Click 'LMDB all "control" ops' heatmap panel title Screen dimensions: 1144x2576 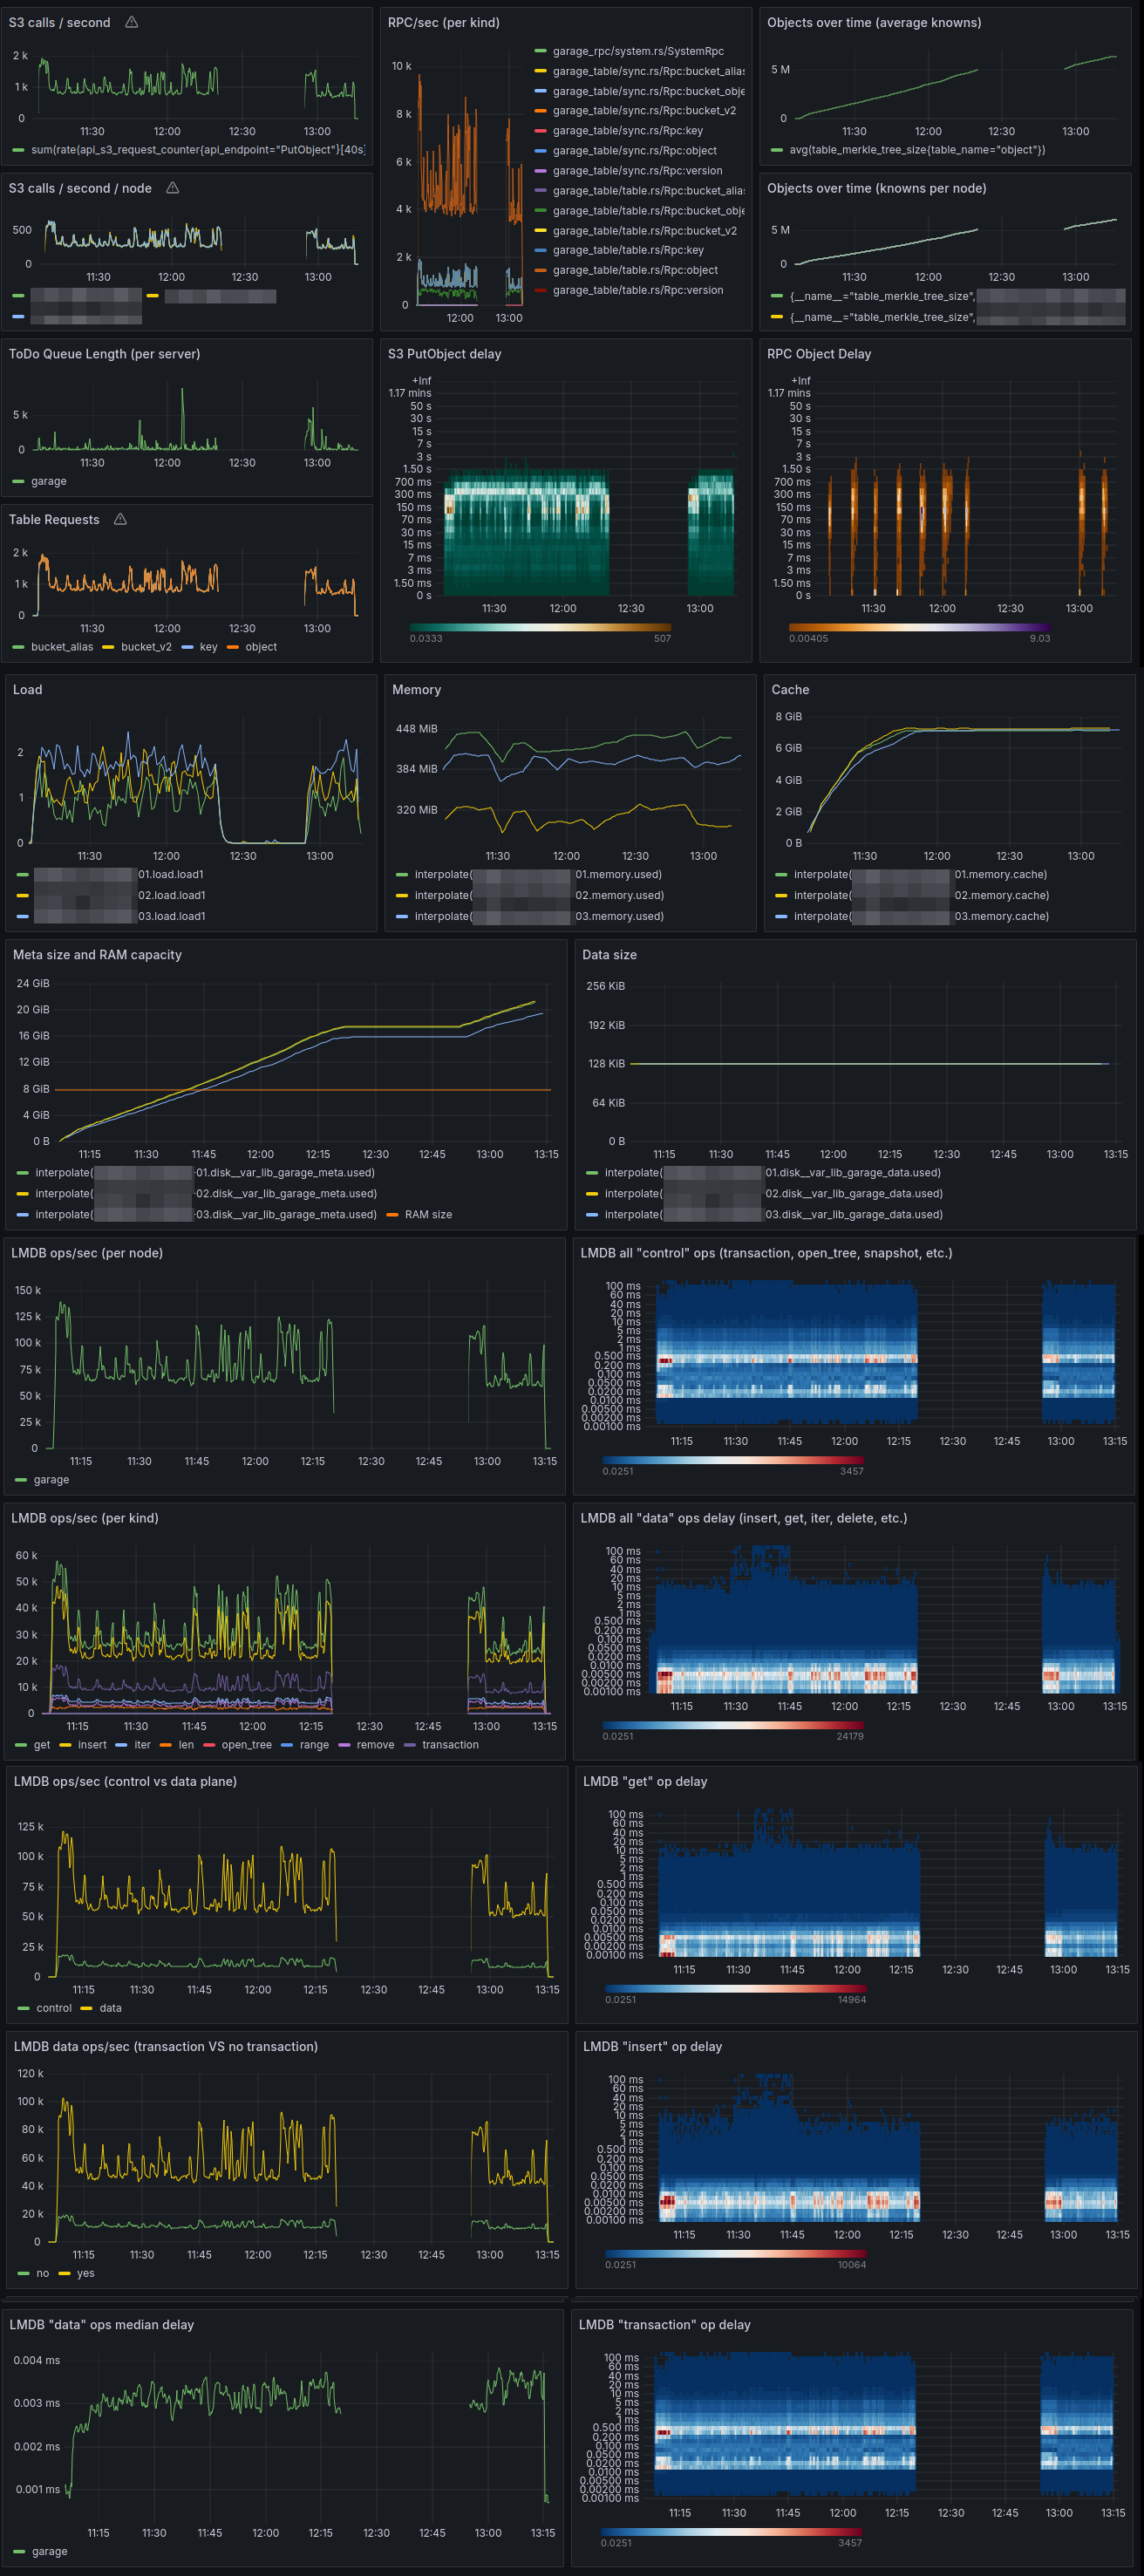click(x=766, y=1253)
